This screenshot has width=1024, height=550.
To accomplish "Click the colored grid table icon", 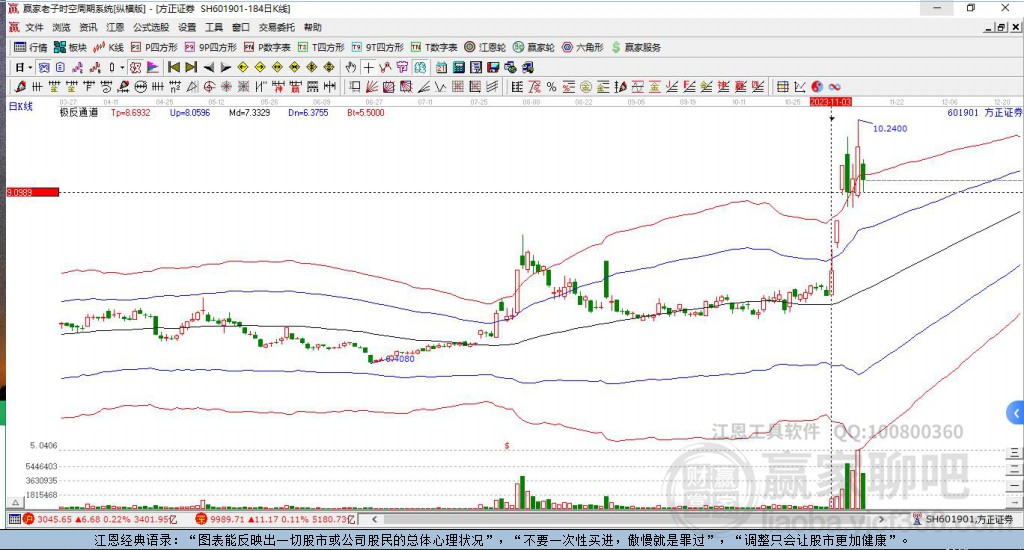I will click(782, 86).
